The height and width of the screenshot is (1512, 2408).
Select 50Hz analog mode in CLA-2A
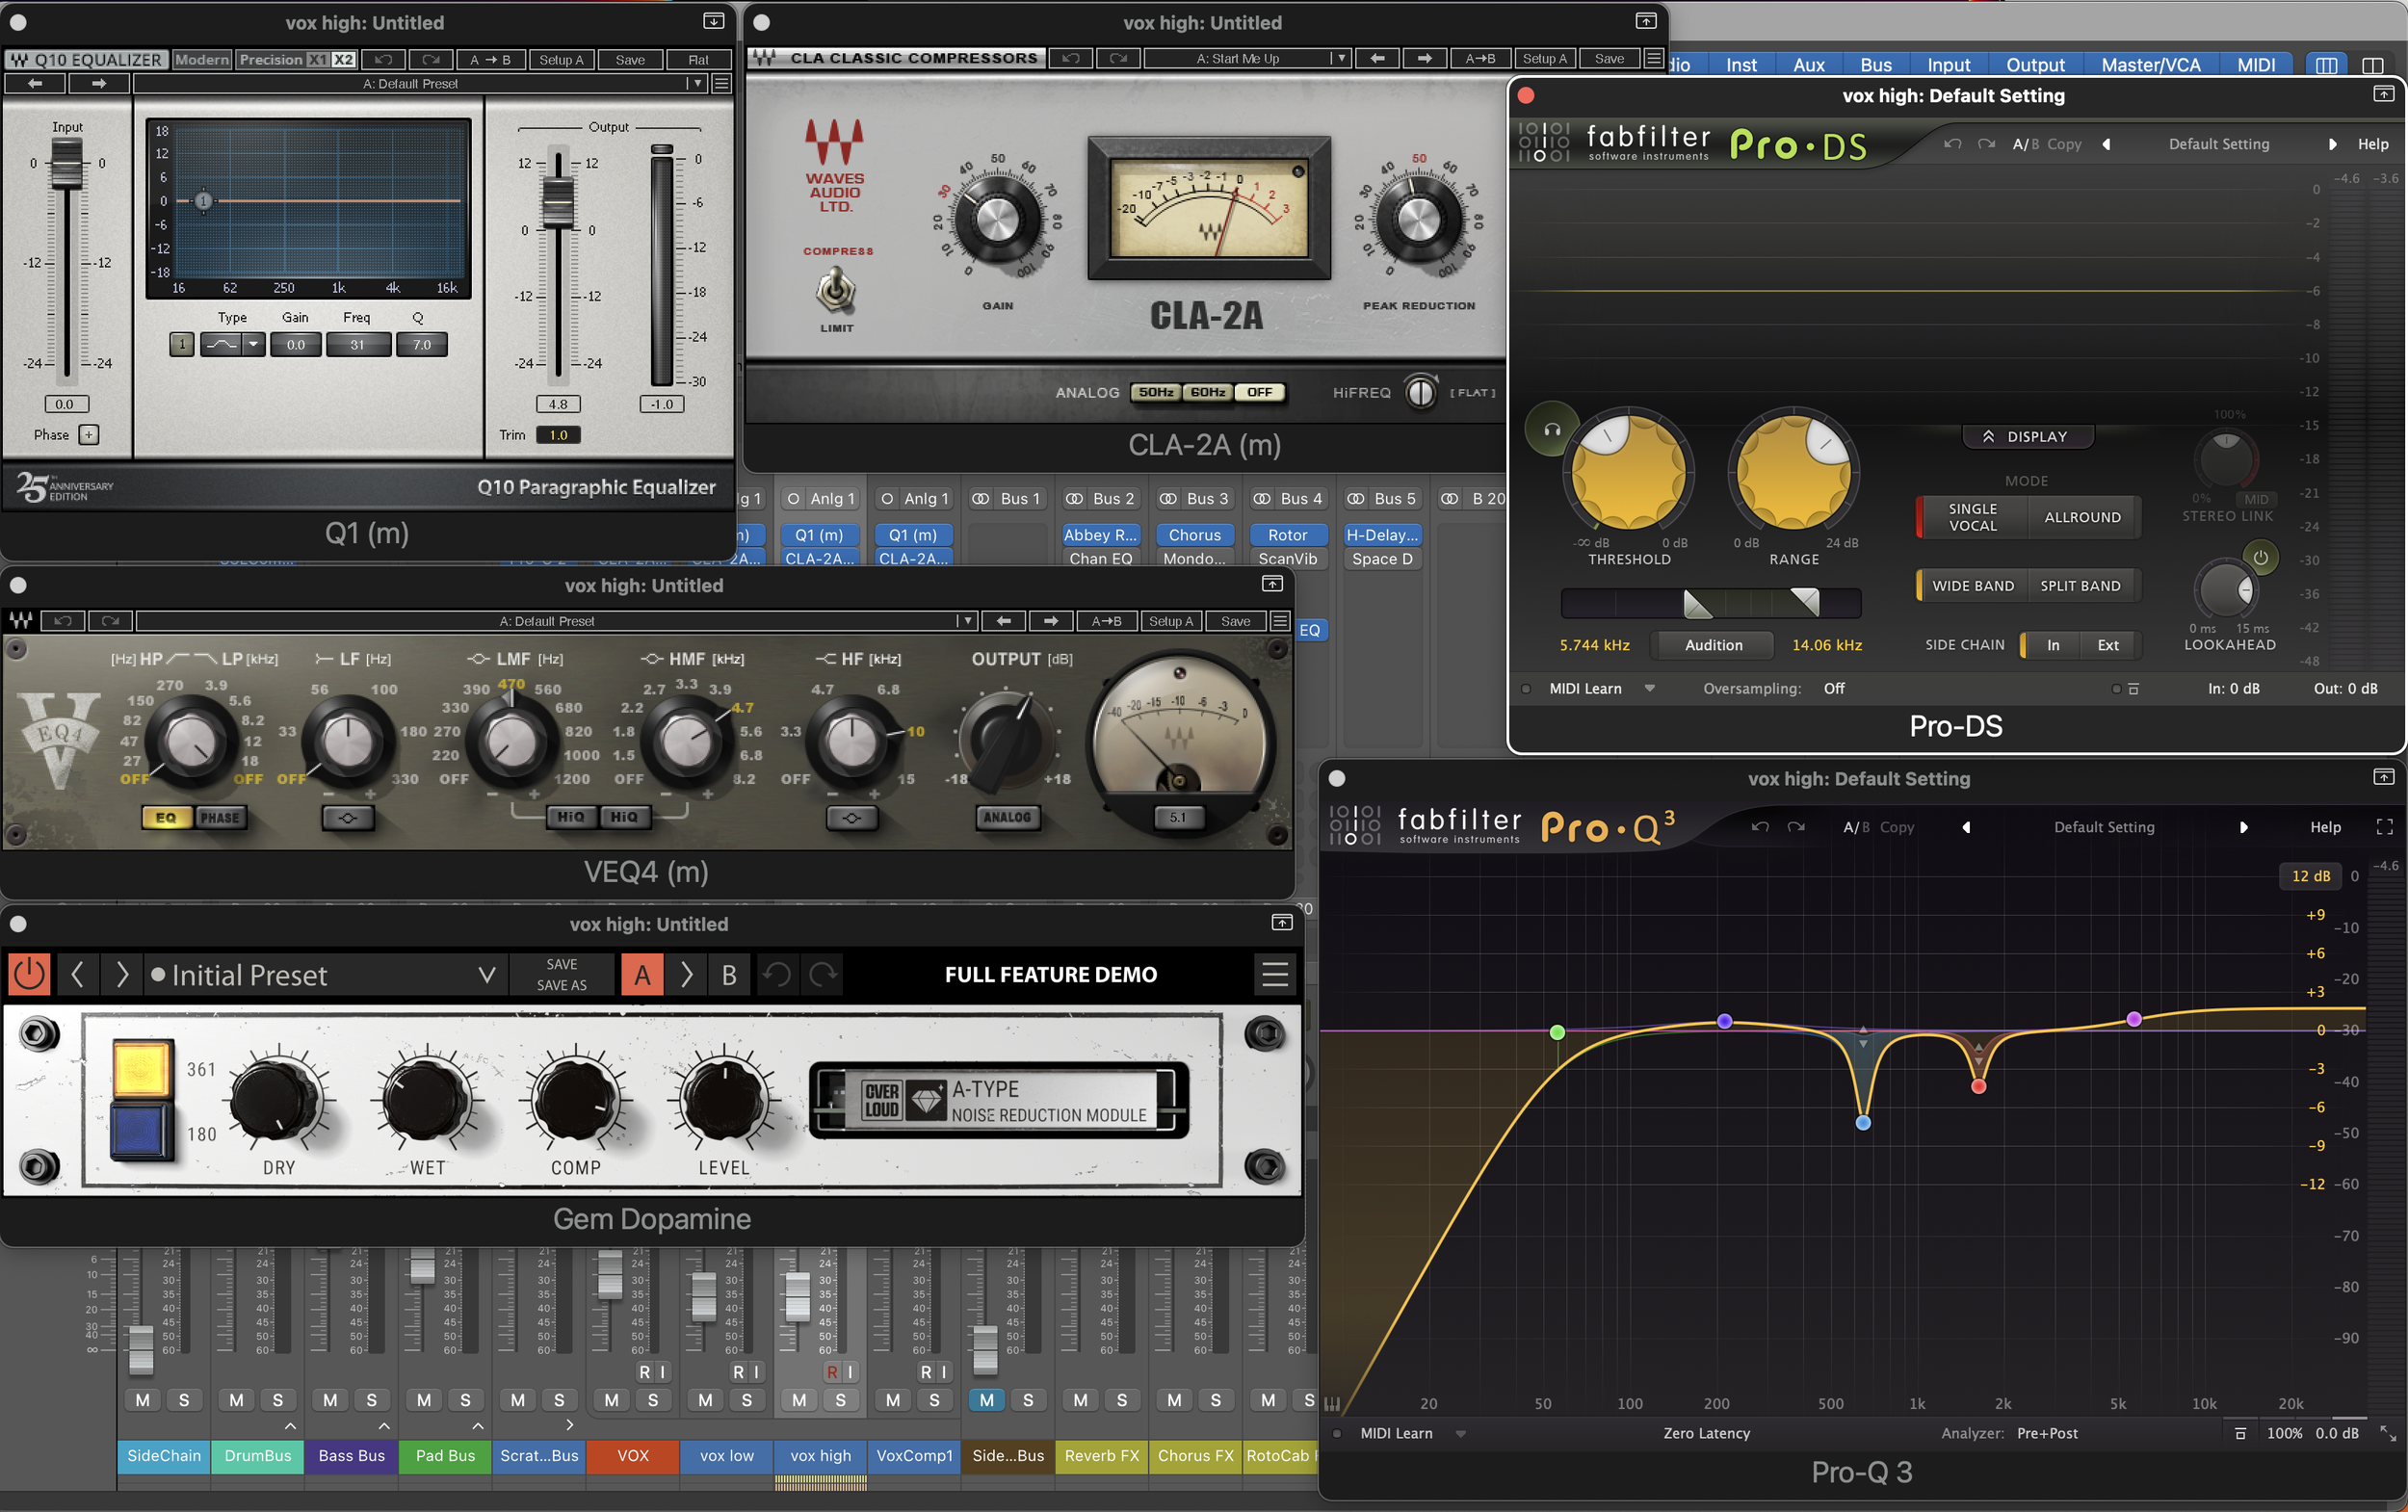click(1155, 392)
